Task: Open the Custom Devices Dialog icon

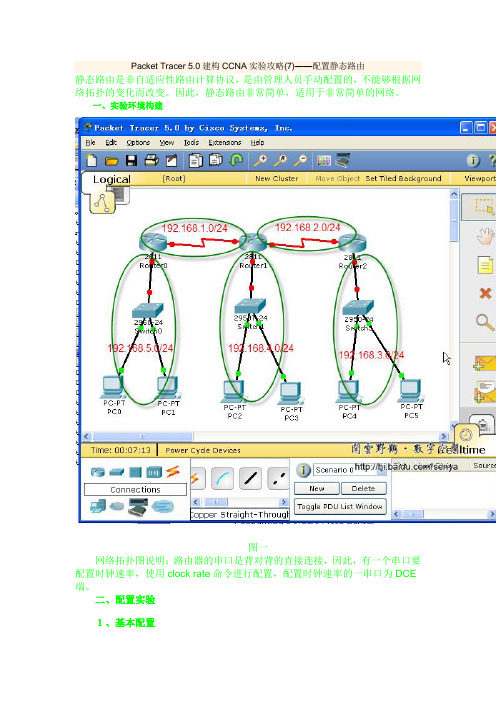Action: 343,160
